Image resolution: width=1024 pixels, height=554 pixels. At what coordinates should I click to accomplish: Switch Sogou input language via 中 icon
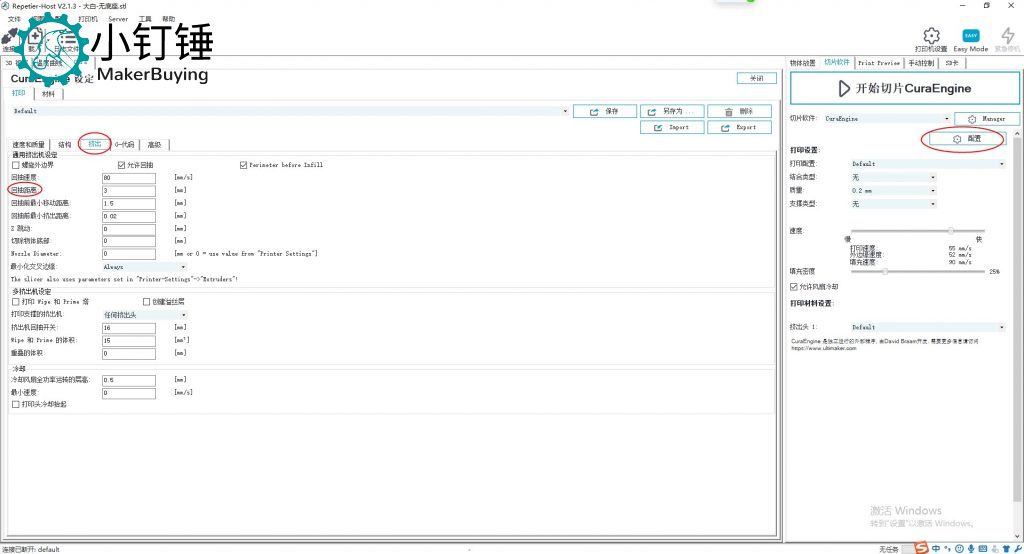(936, 549)
